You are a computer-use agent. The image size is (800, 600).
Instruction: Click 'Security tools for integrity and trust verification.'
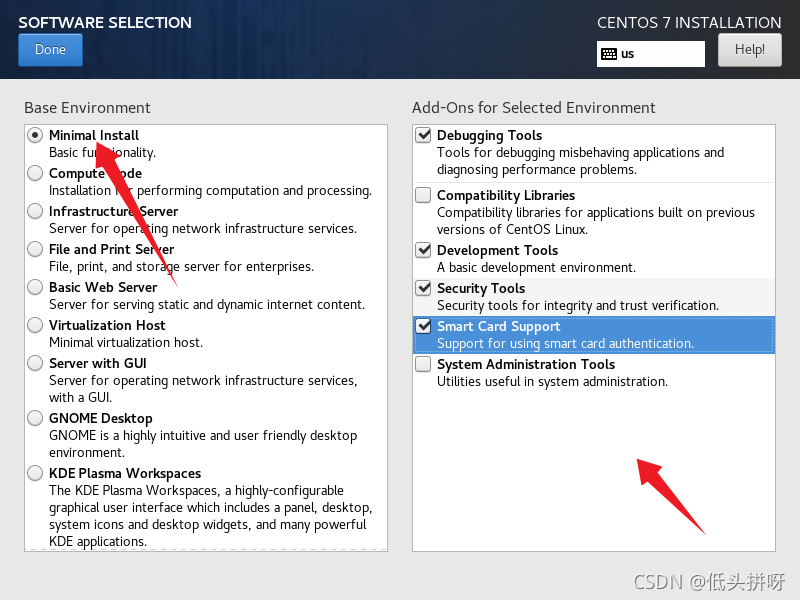pyautogui.click(x=578, y=306)
